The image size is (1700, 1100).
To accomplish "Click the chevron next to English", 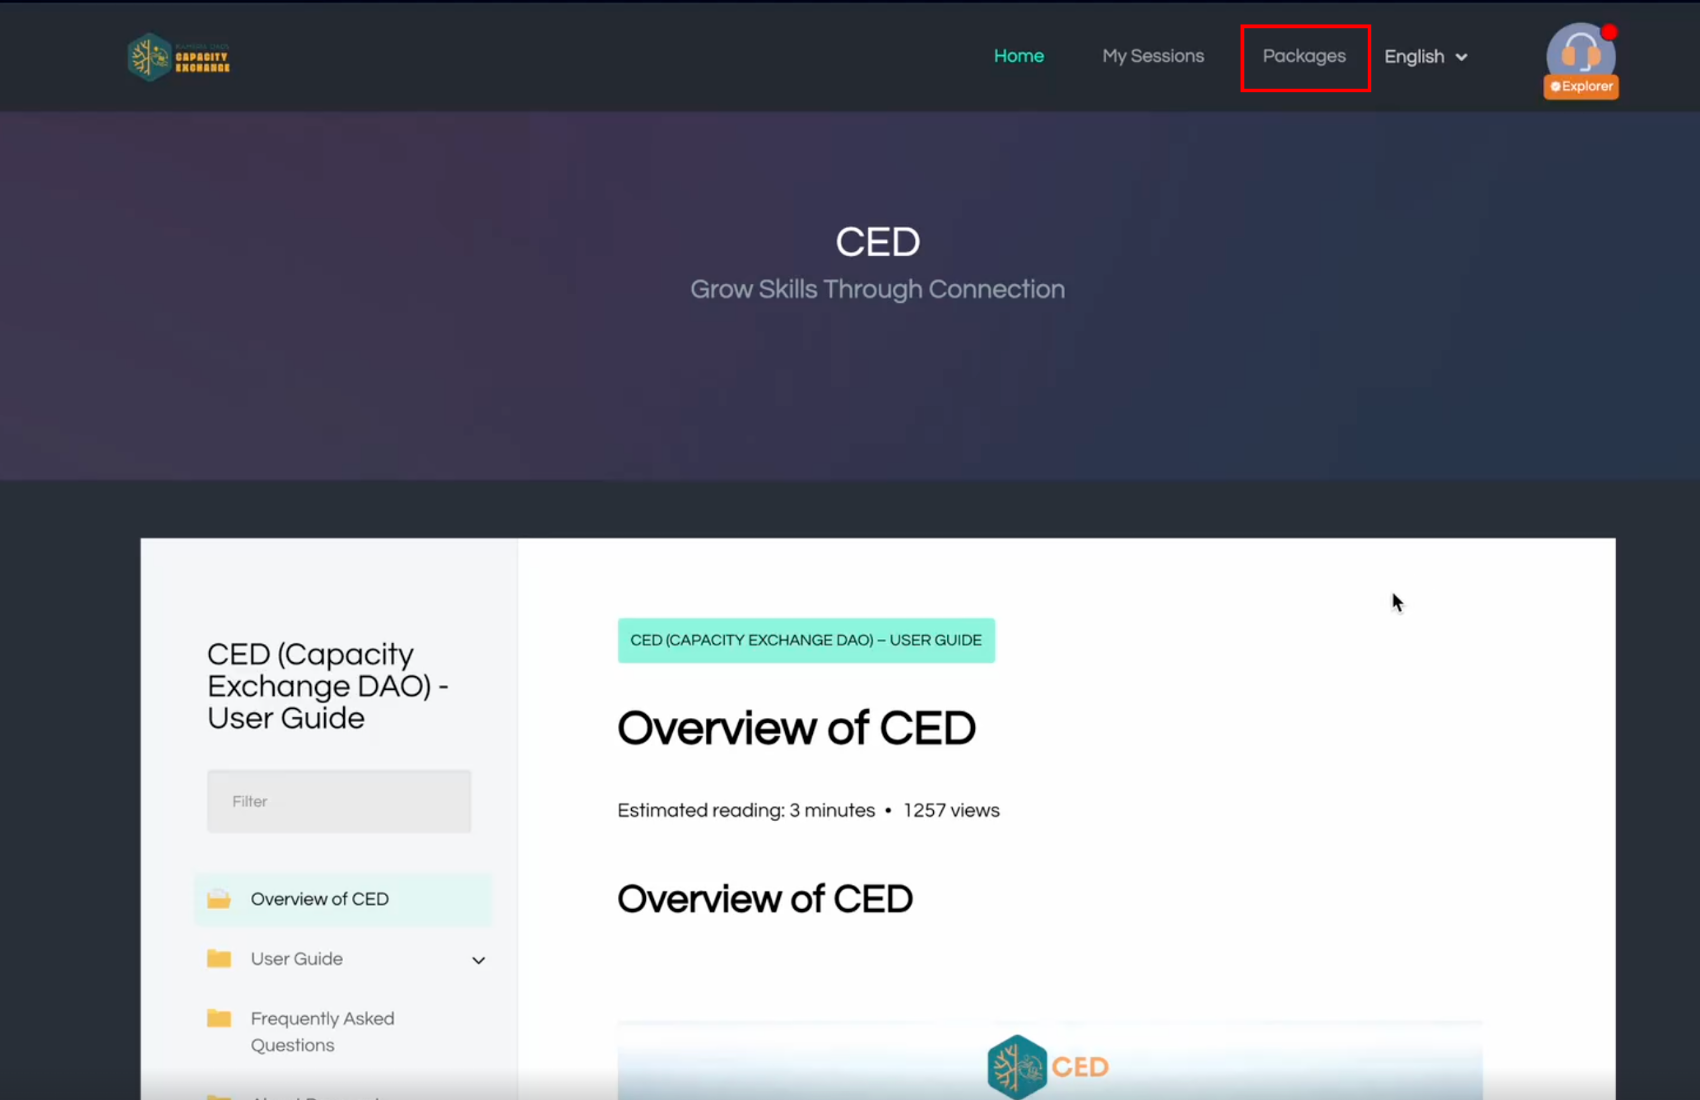I will point(1461,58).
